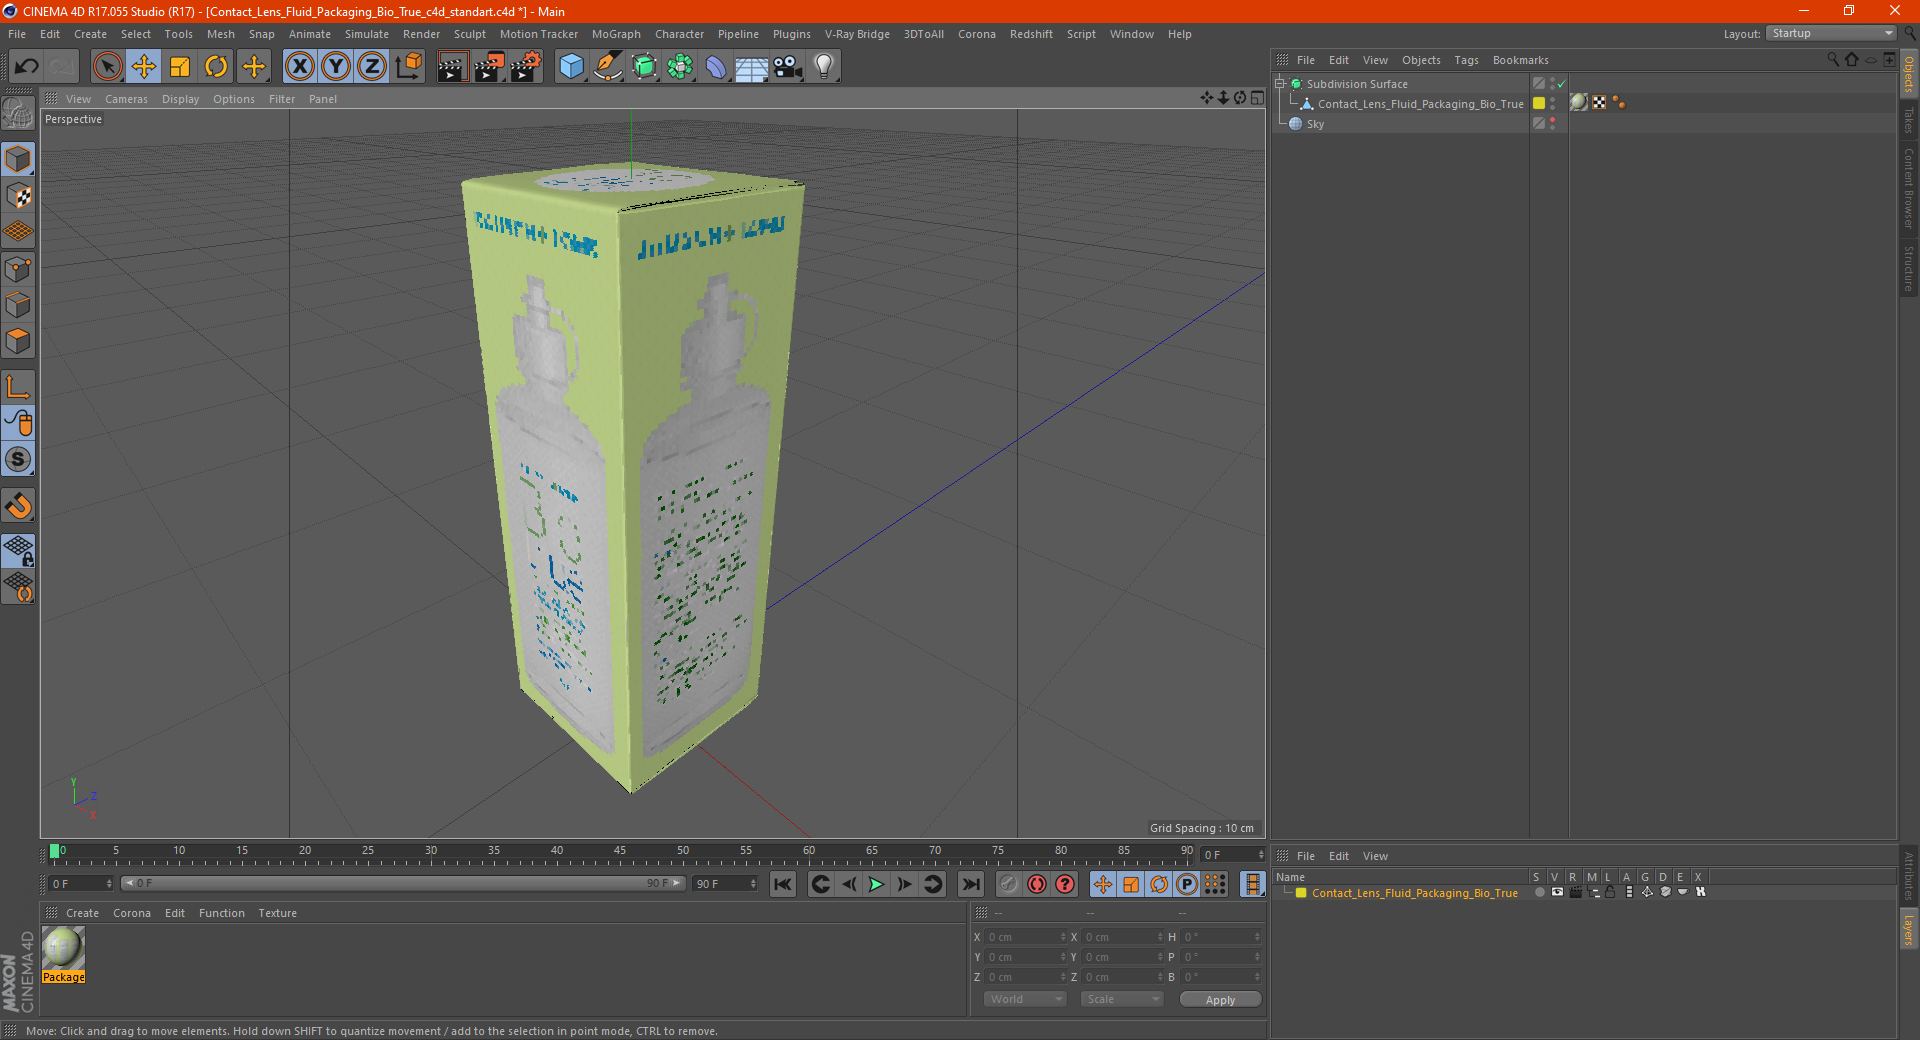Open the Content Browser side tab
The image size is (1920, 1040).
point(1909,188)
